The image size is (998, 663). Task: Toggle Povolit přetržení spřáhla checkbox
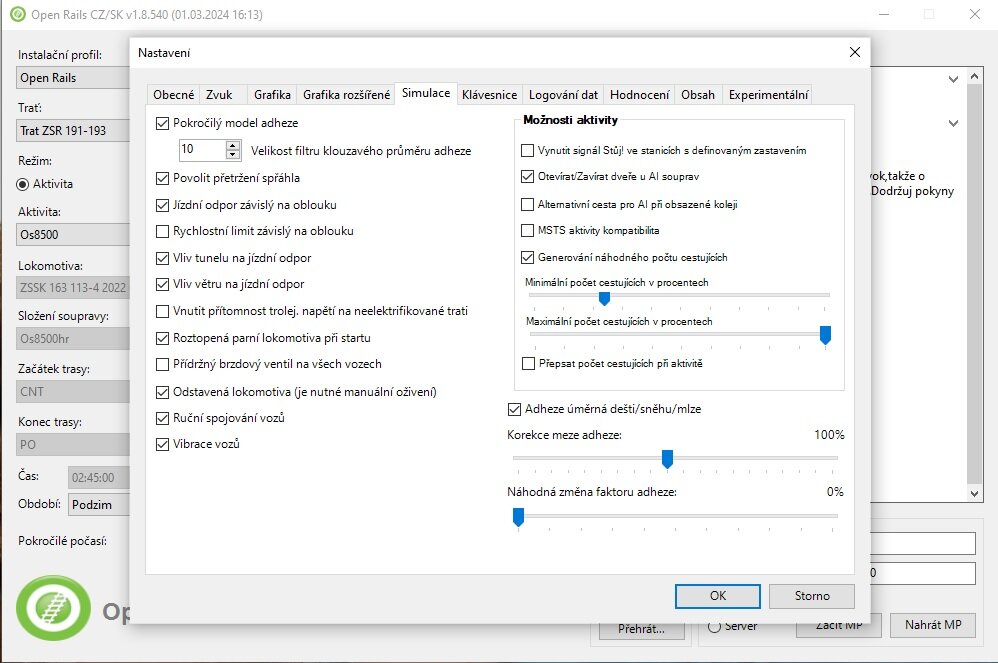(x=162, y=178)
